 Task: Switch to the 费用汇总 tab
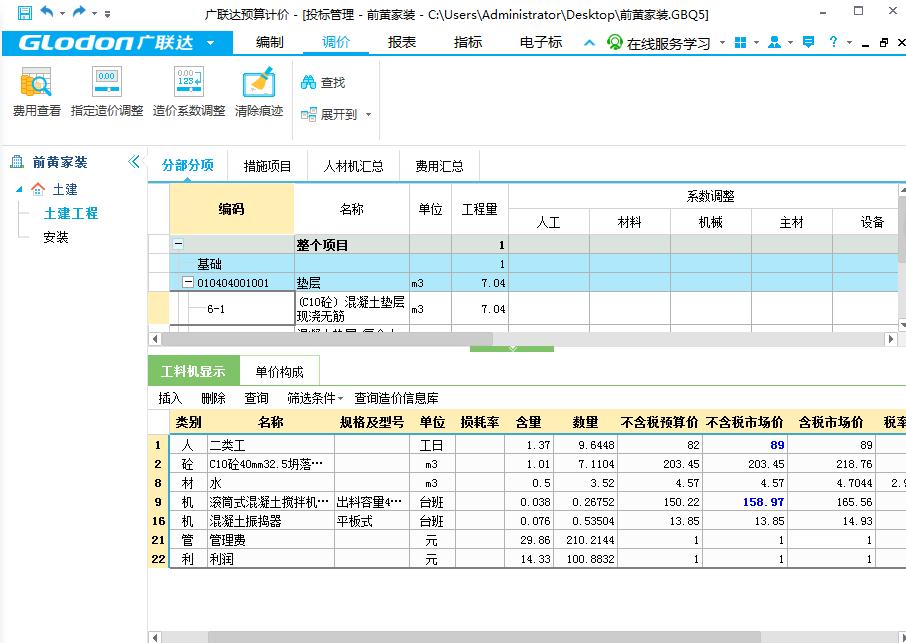pyautogui.click(x=439, y=166)
